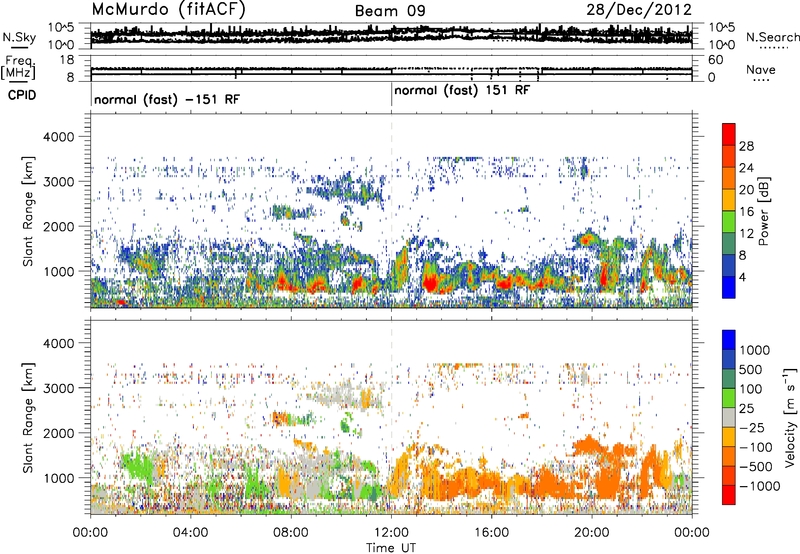This screenshot has height=554, width=800.
Task: Click the '16:00' time tick label
Action: [492, 533]
